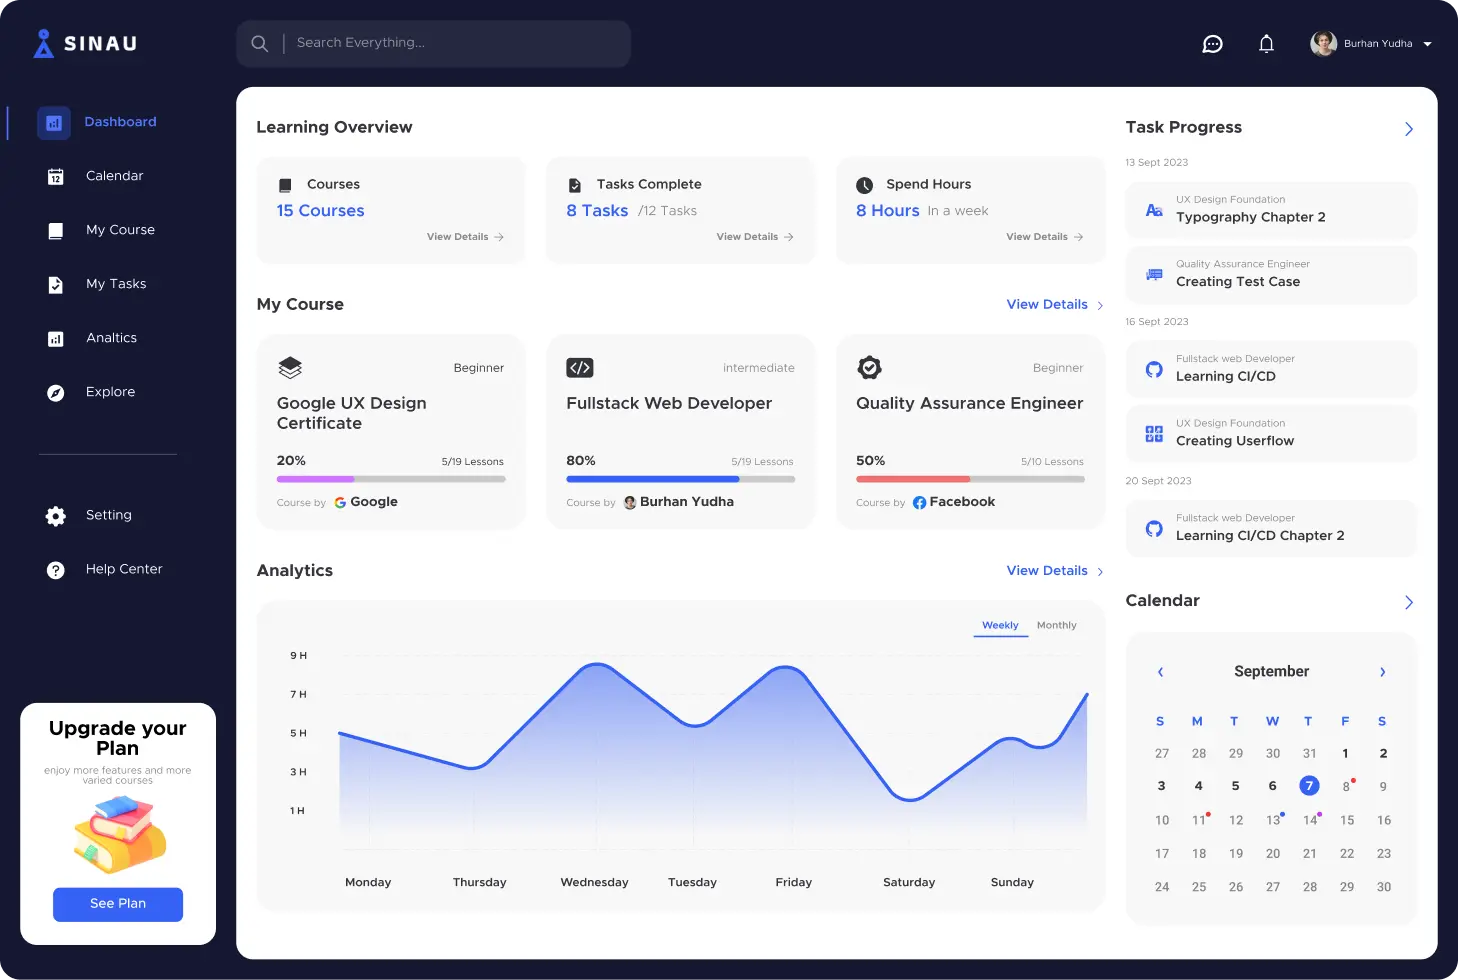Click the Explore compass icon
Viewport: 1458px width, 980px height.
tap(56, 393)
